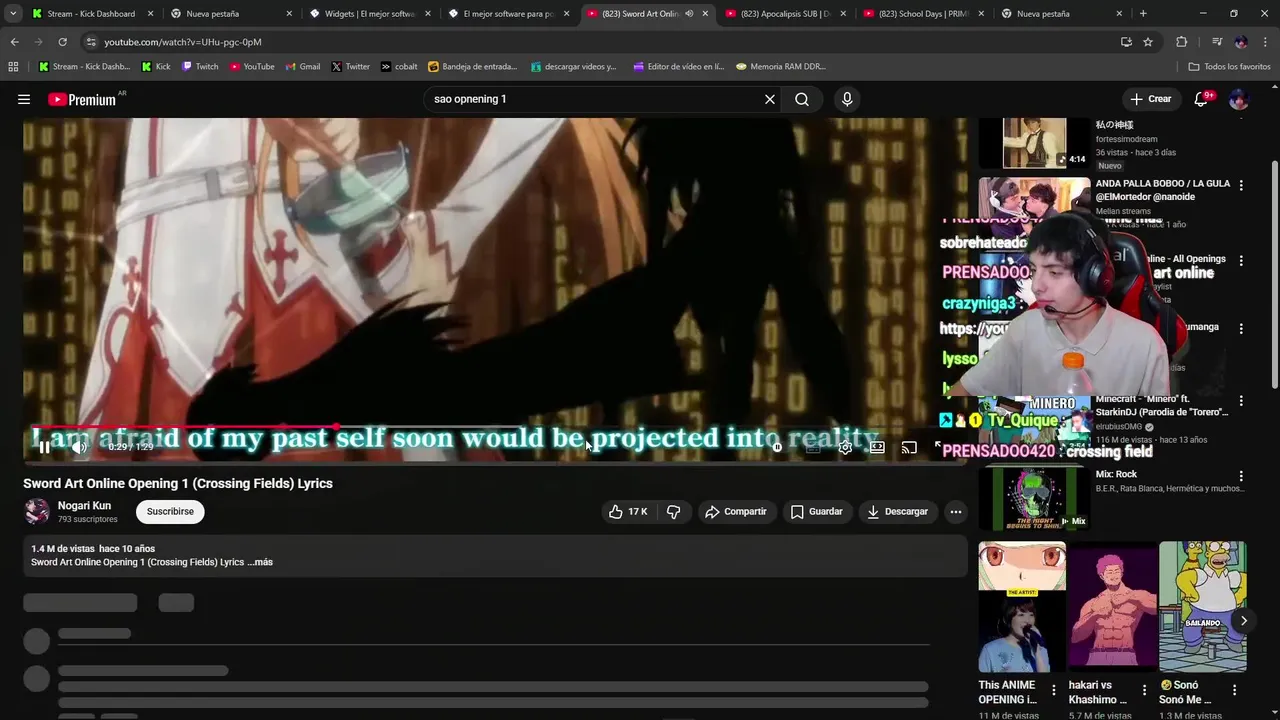Reload the page in the browser toolbar

(x=62, y=42)
